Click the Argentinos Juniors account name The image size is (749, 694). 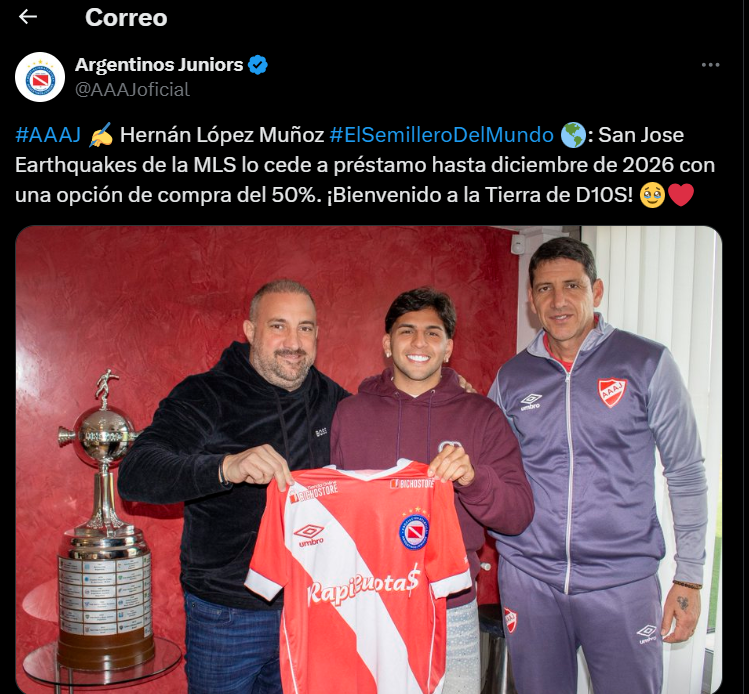pos(159,64)
